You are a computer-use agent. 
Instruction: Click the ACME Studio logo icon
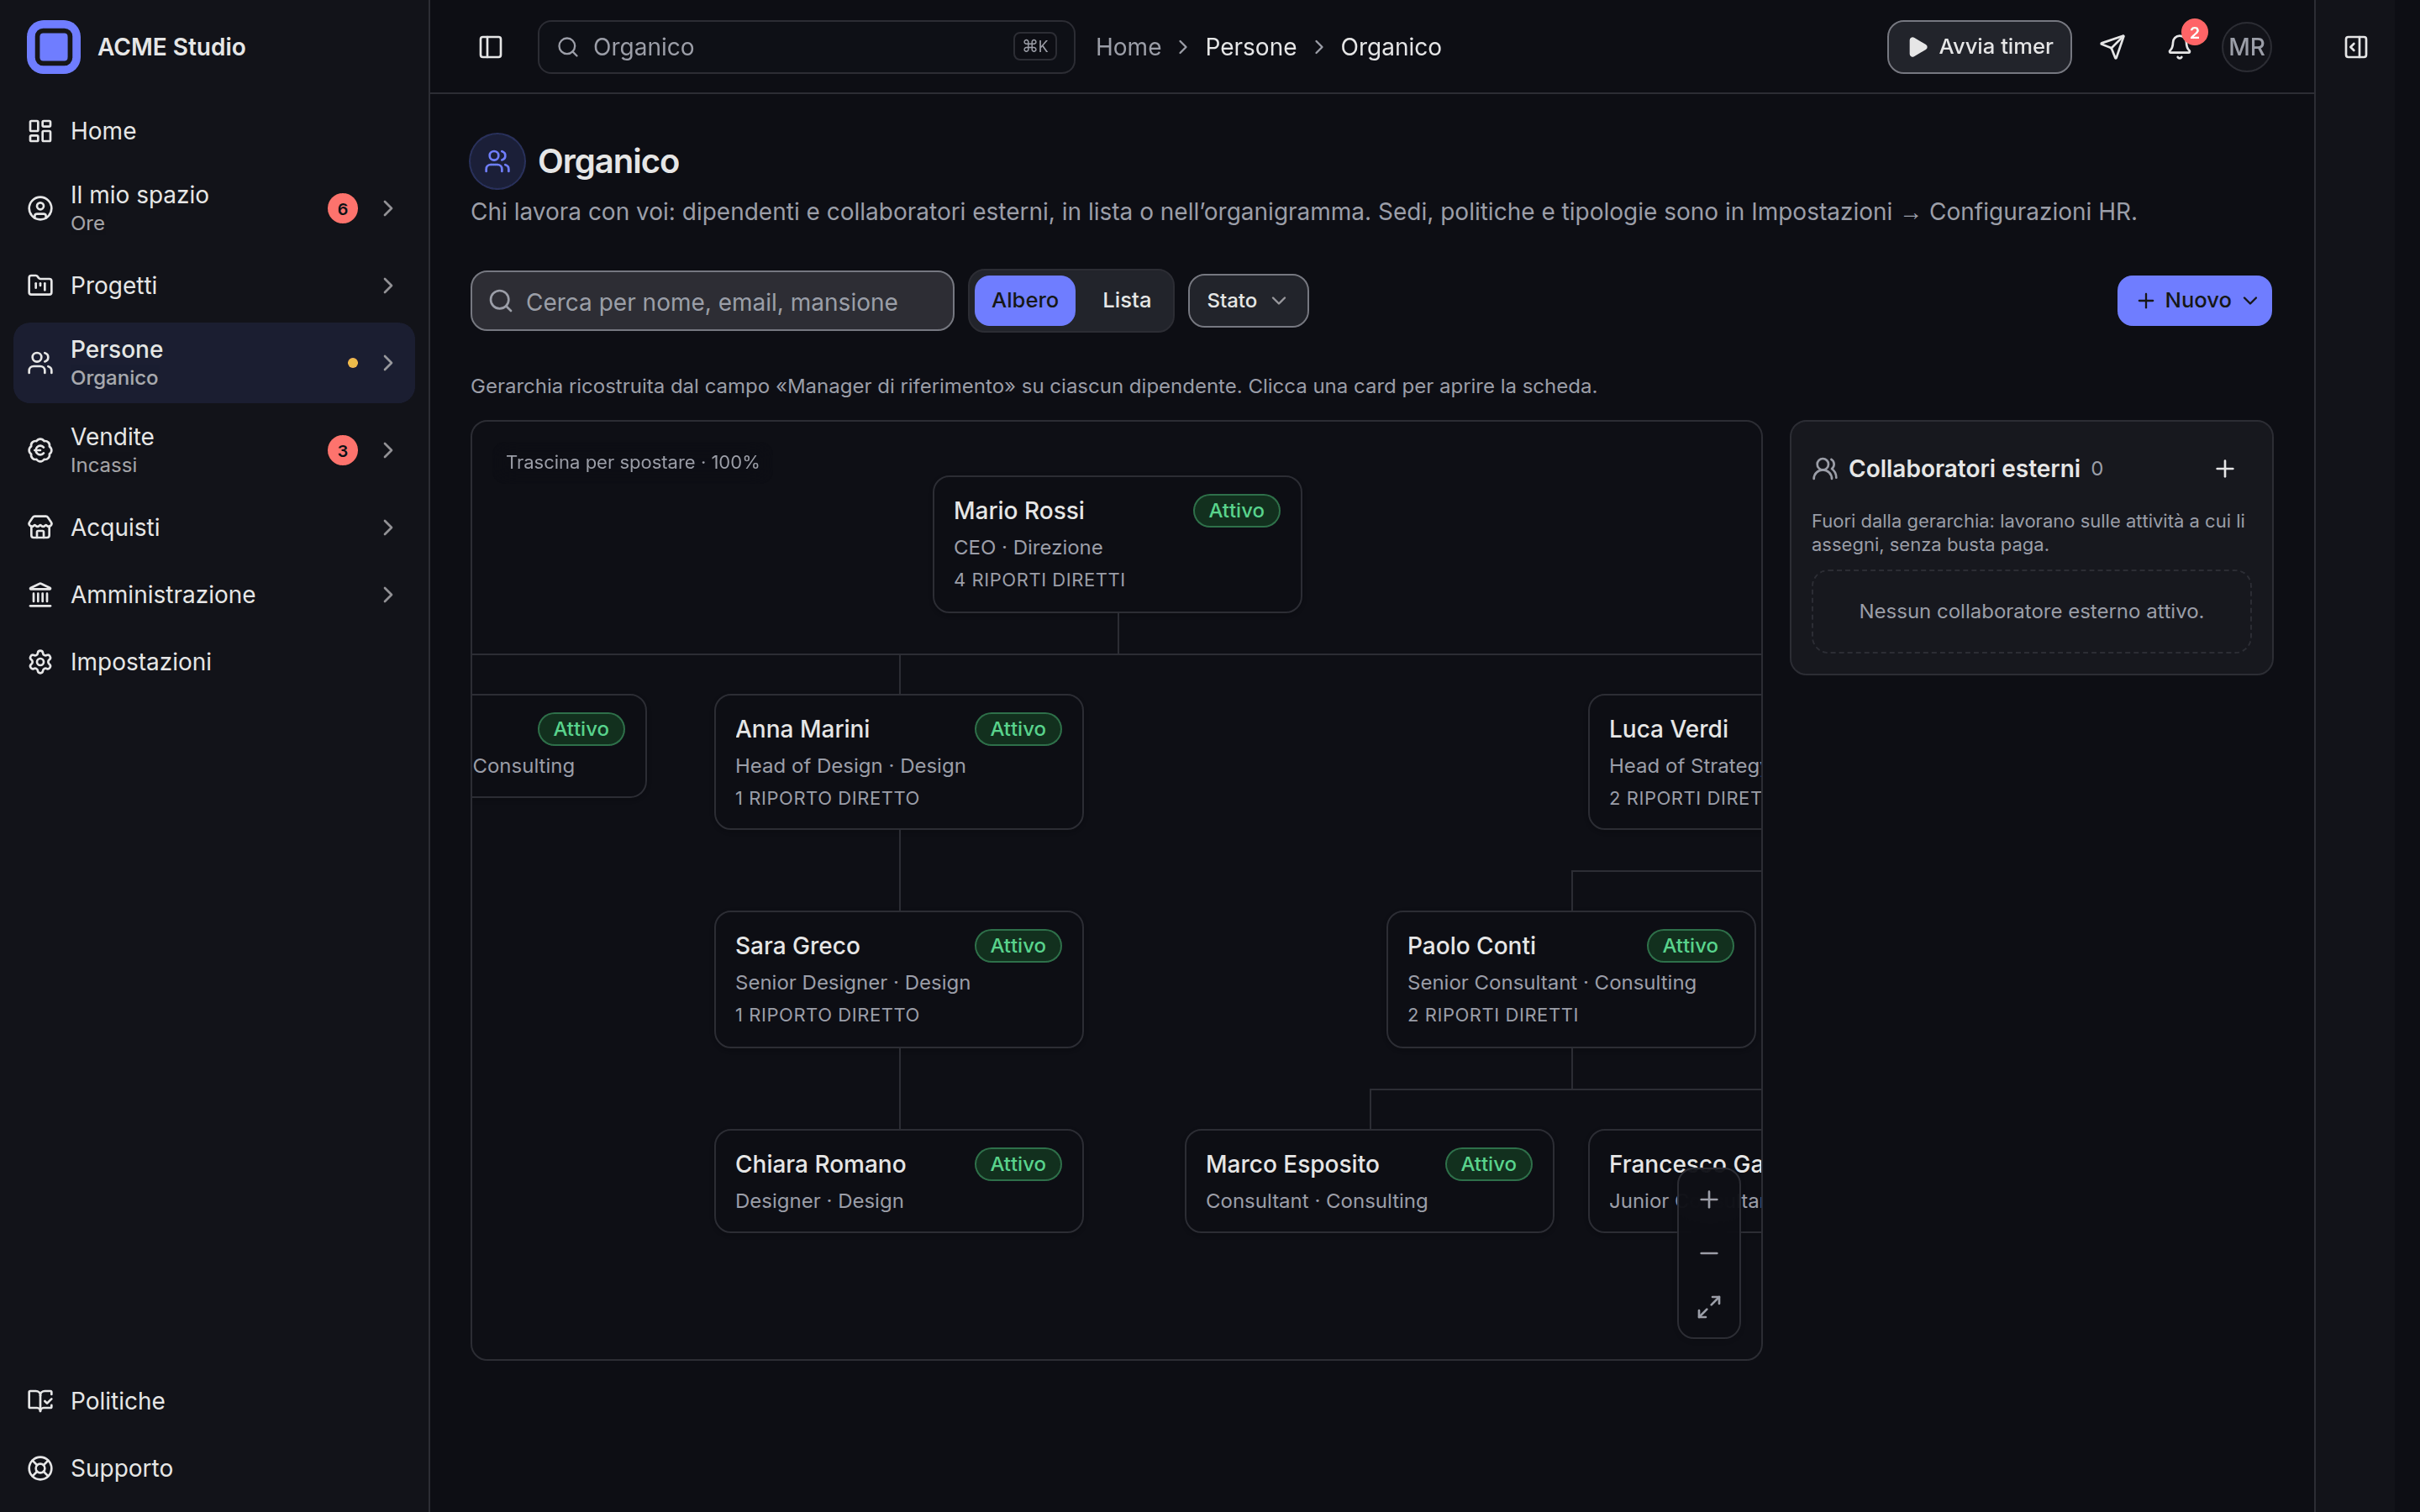[53, 47]
